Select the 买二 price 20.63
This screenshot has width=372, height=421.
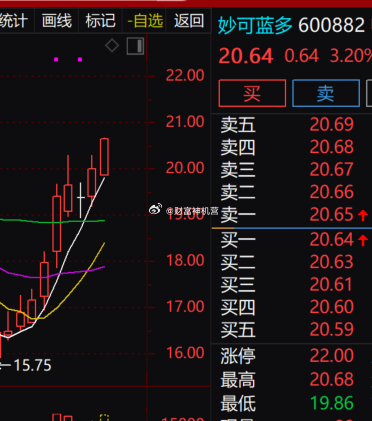click(x=331, y=262)
